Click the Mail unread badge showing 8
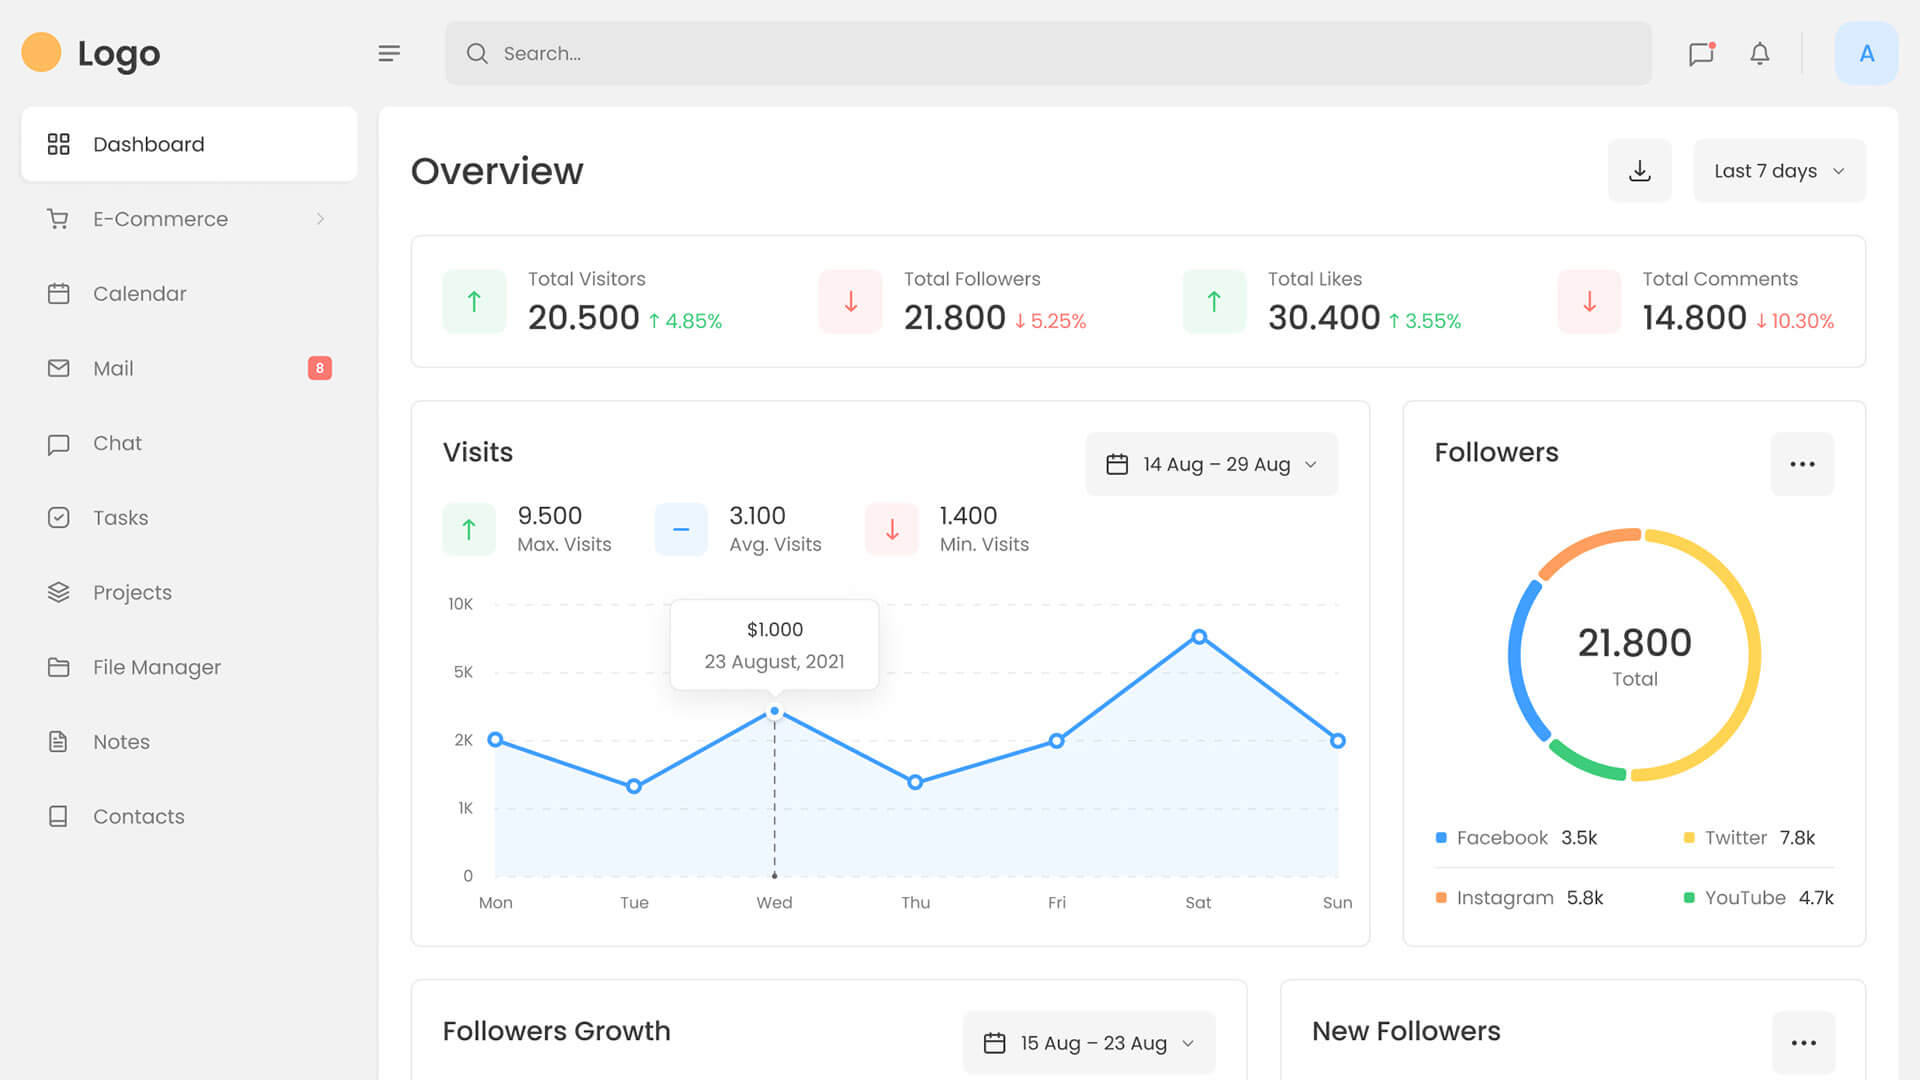Image resolution: width=1920 pixels, height=1080 pixels. (319, 368)
